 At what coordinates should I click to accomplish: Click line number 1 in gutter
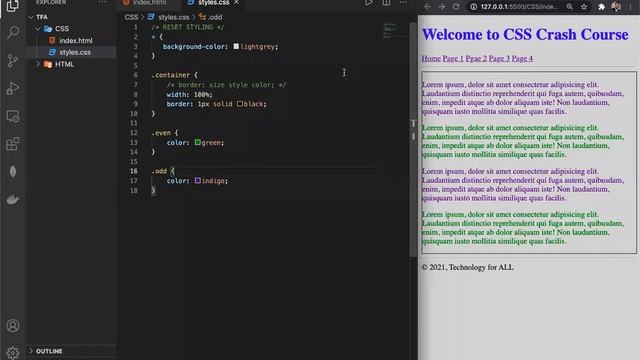click(136, 27)
